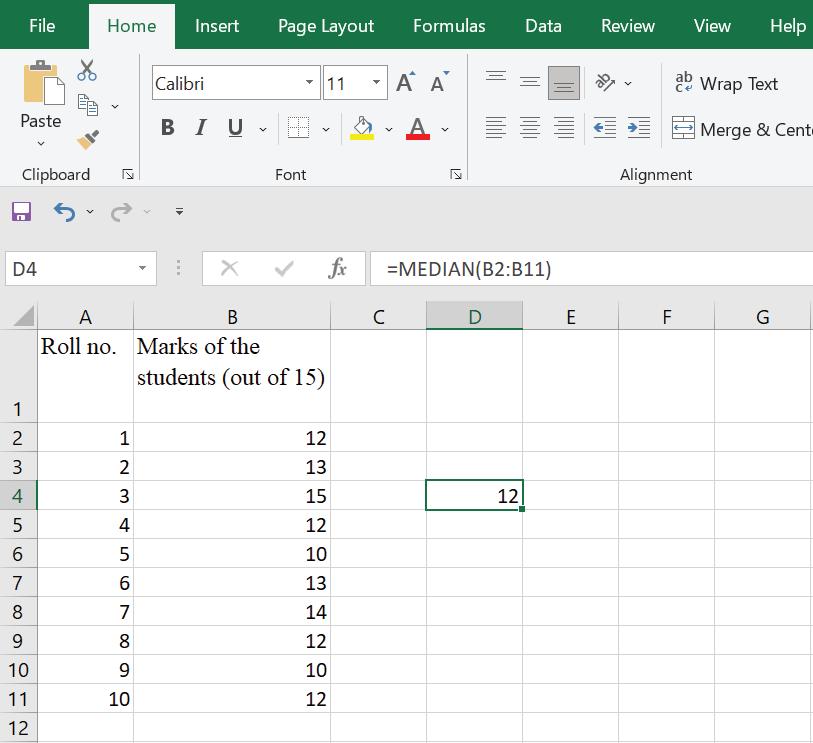The image size is (813, 743).
Task: Switch to the Insert tab
Action: tap(217, 26)
